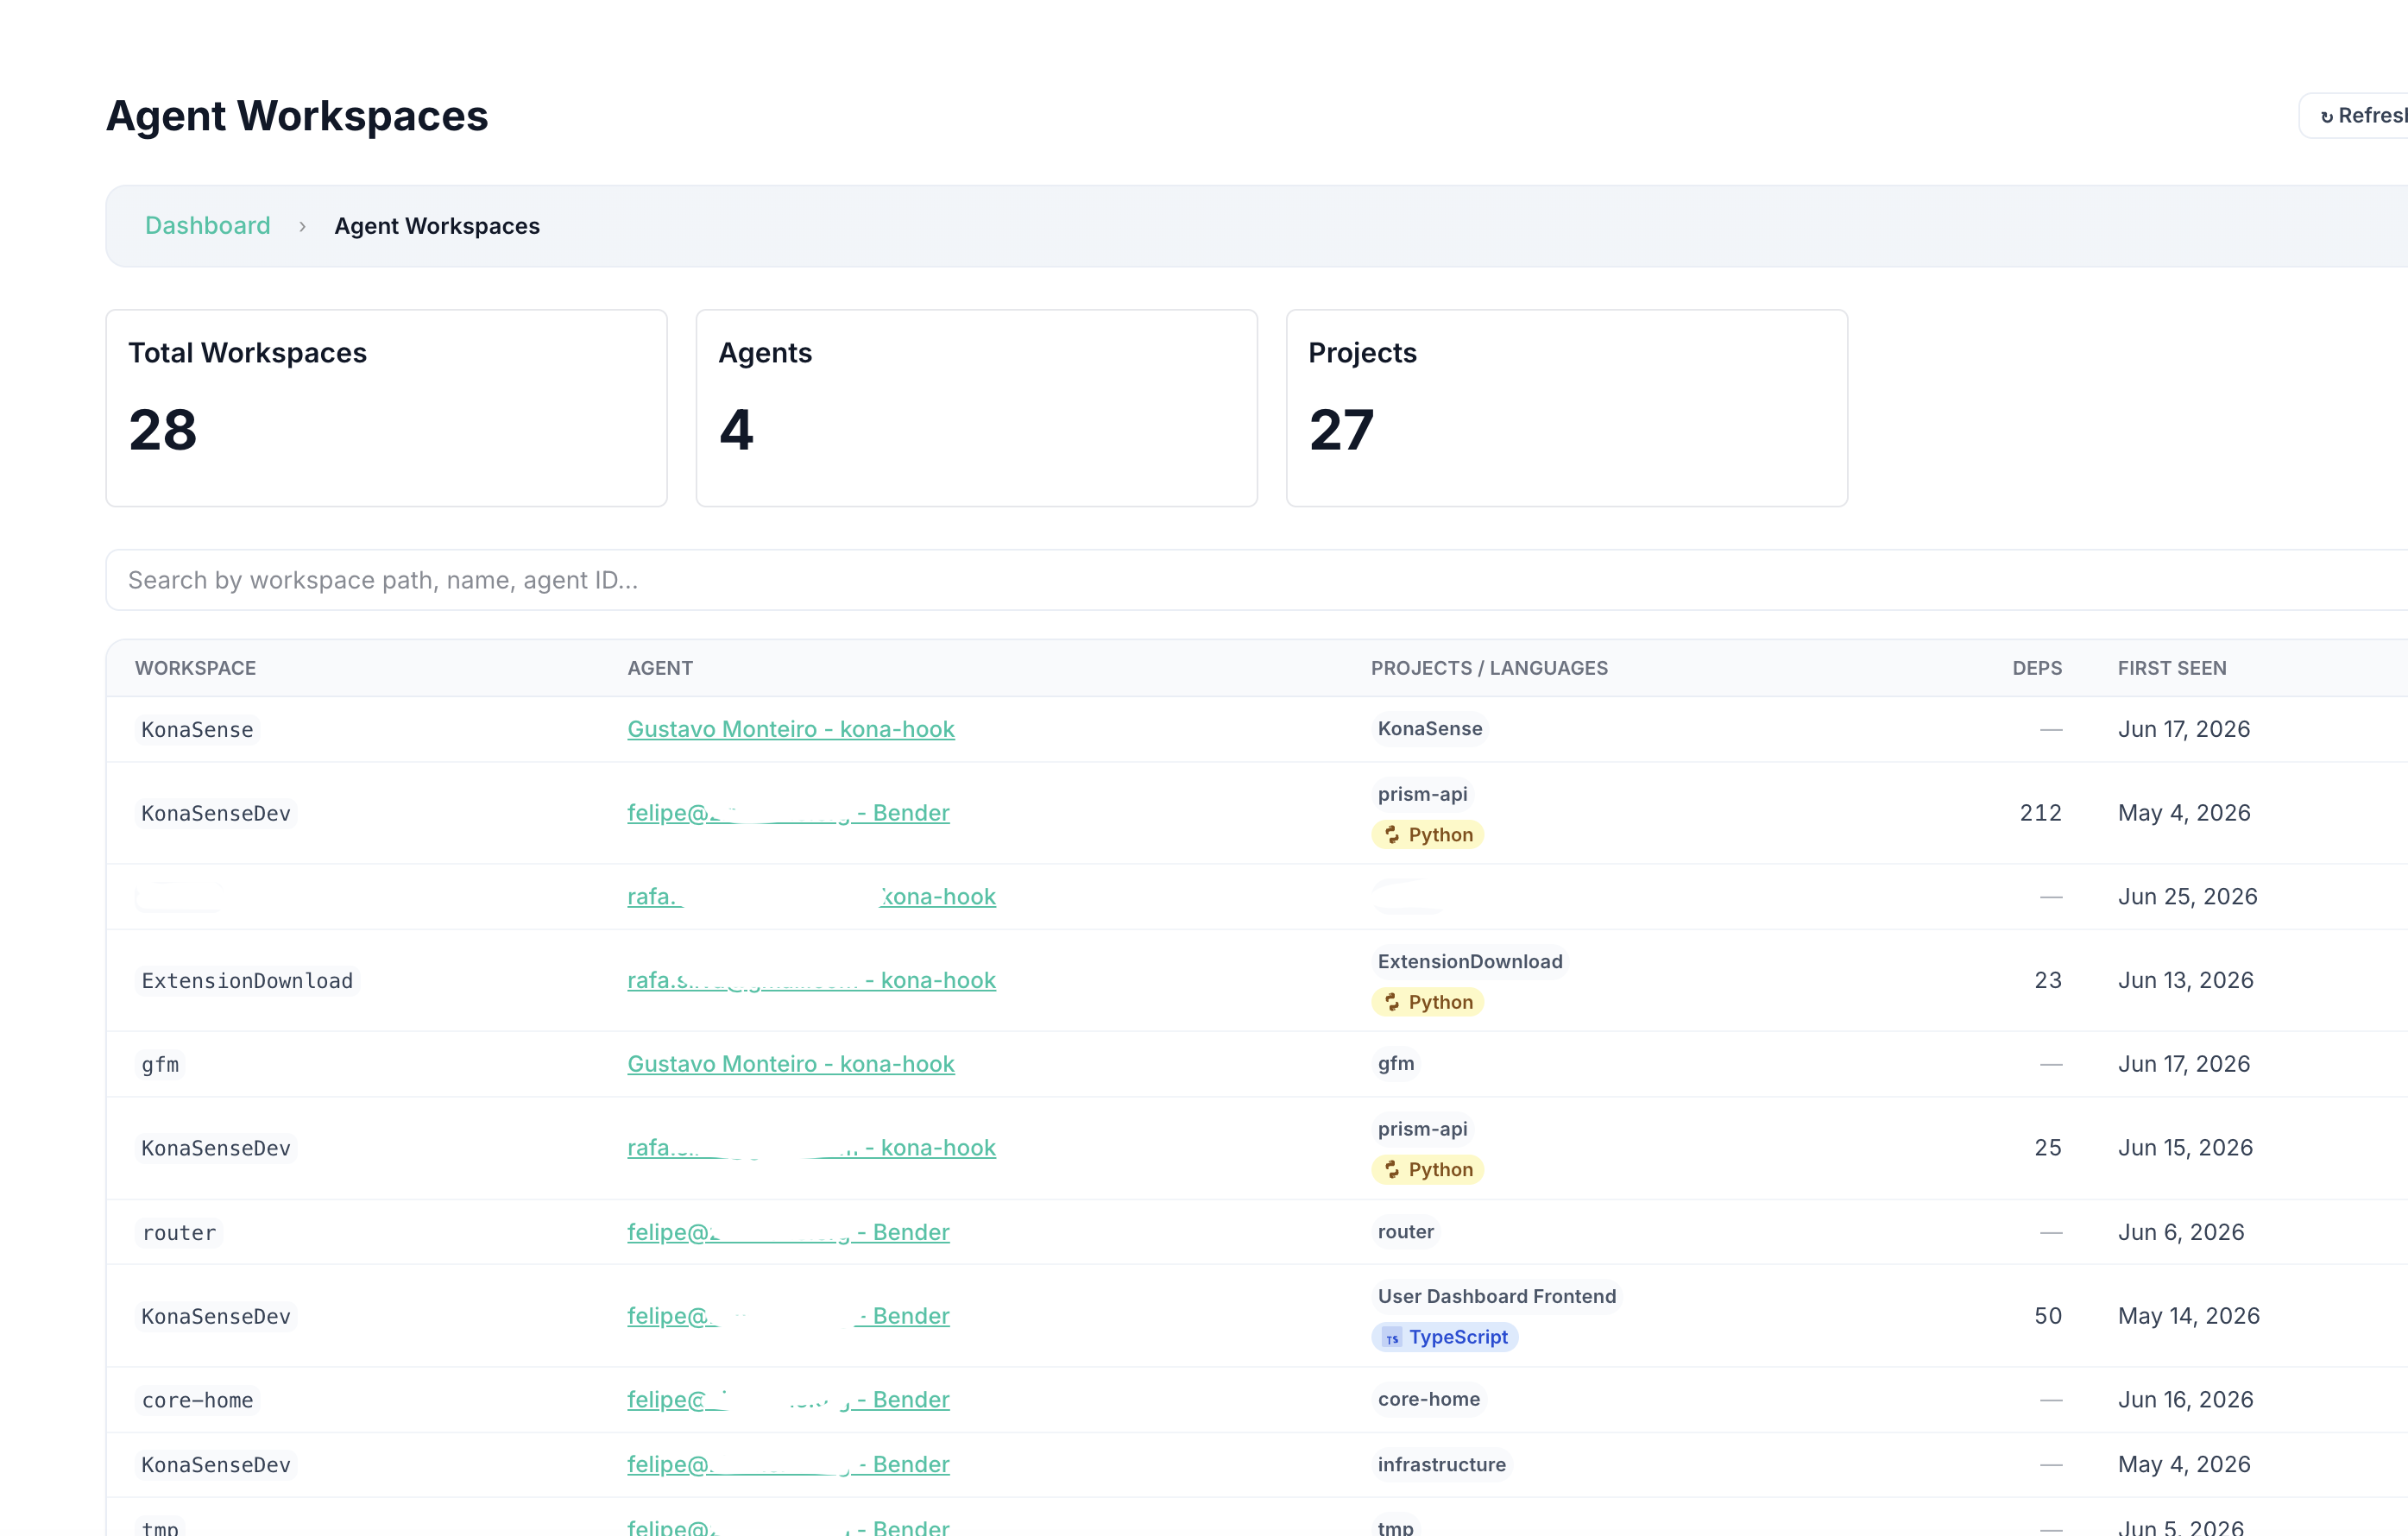This screenshot has width=2408, height=1536.
Task: Click the 25 deps value
Action: point(2048,1148)
